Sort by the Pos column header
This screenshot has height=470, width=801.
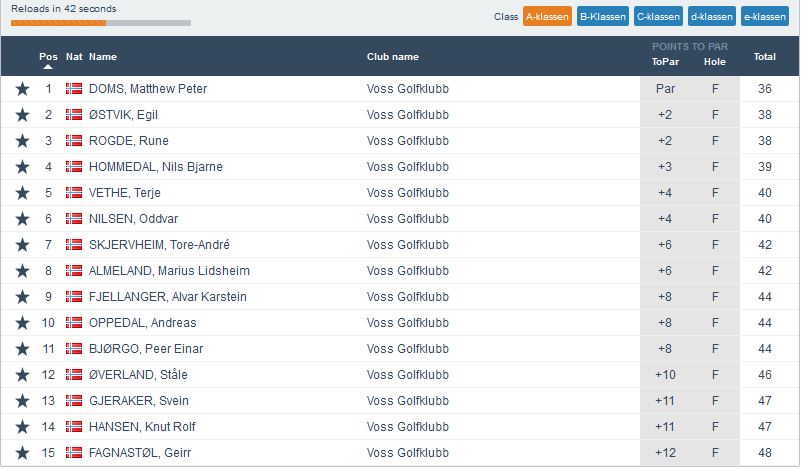pyautogui.click(x=48, y=57)
